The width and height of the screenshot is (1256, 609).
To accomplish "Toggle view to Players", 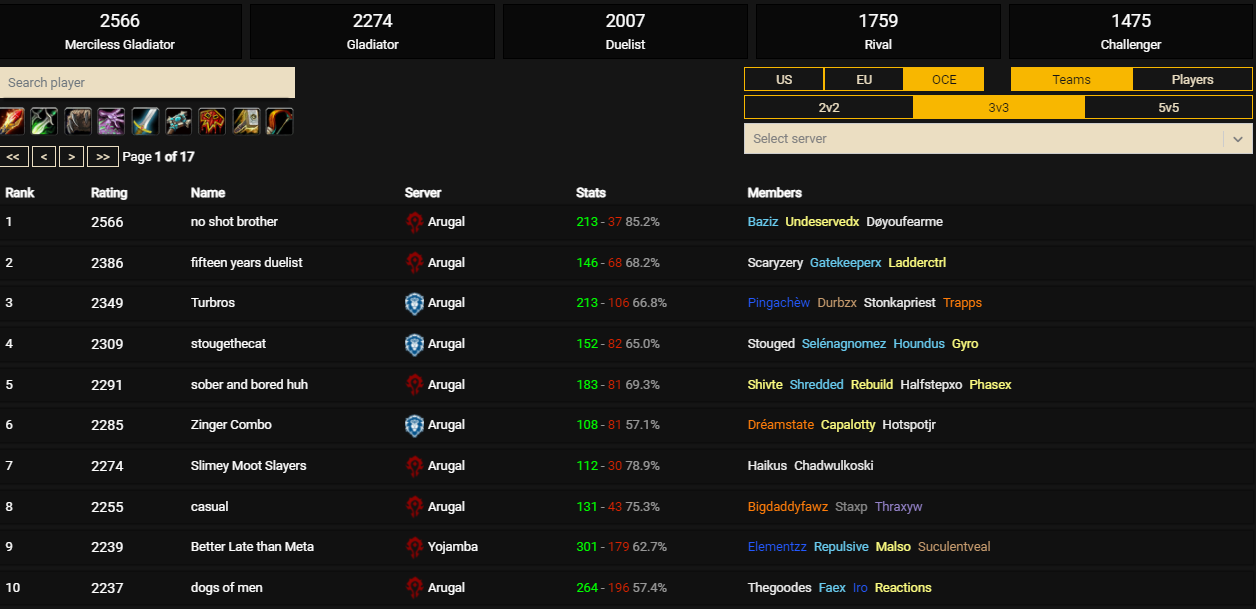I will pyautogui.click(x=1192, y=80).
